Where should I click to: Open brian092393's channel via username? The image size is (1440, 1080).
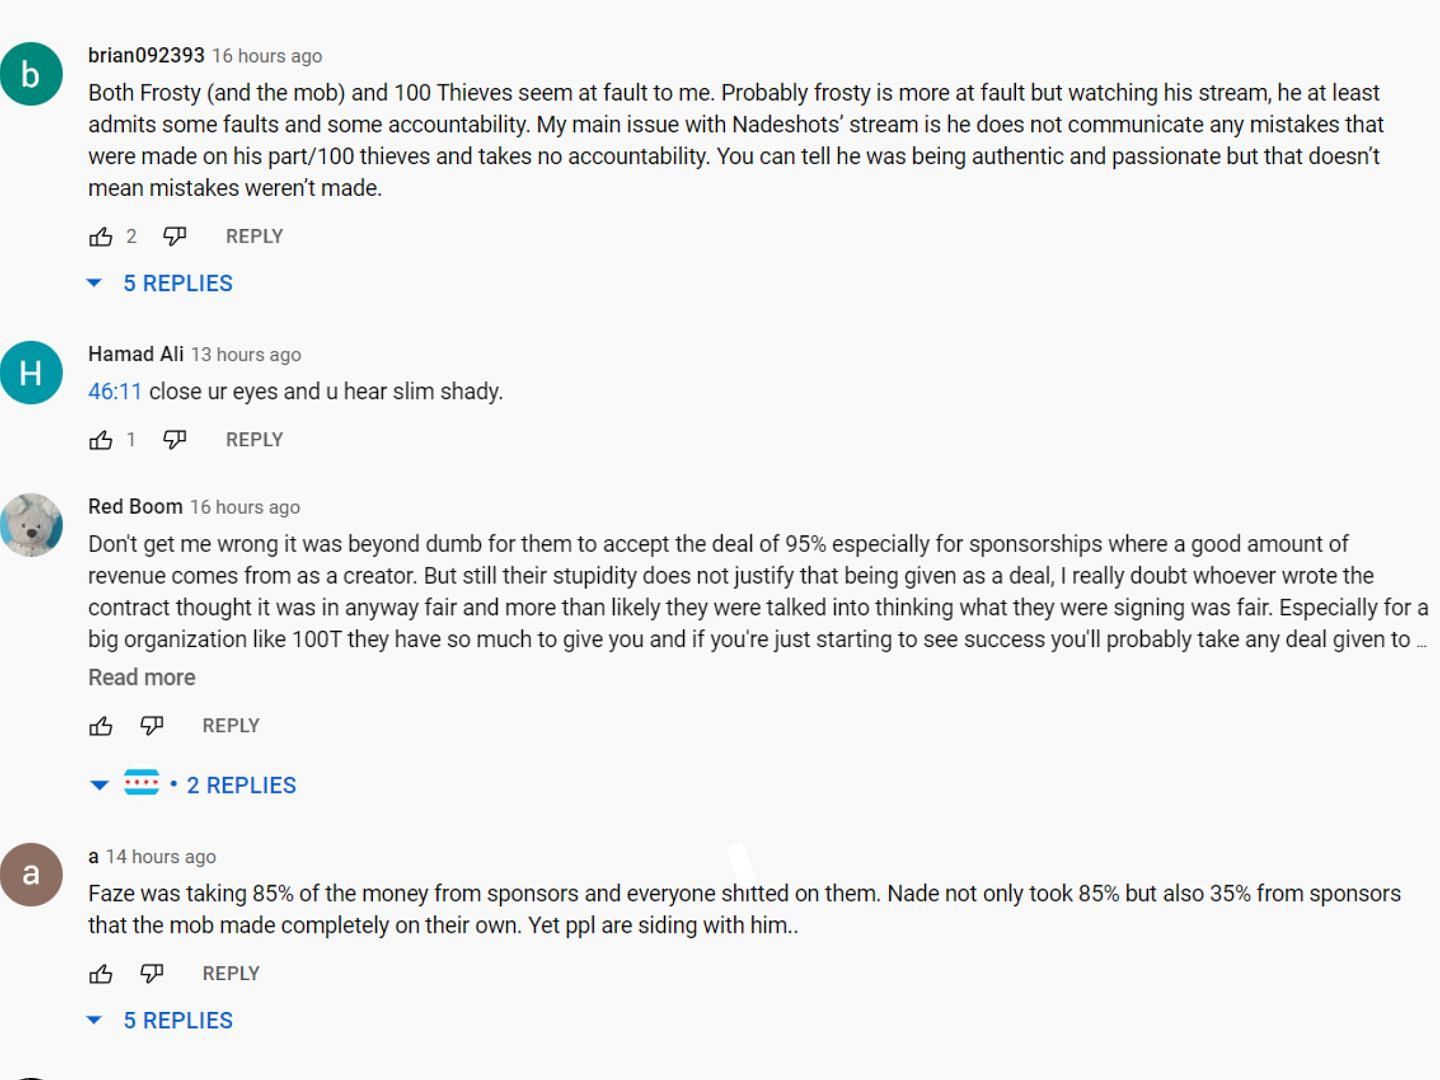click(x=146, y=56)
